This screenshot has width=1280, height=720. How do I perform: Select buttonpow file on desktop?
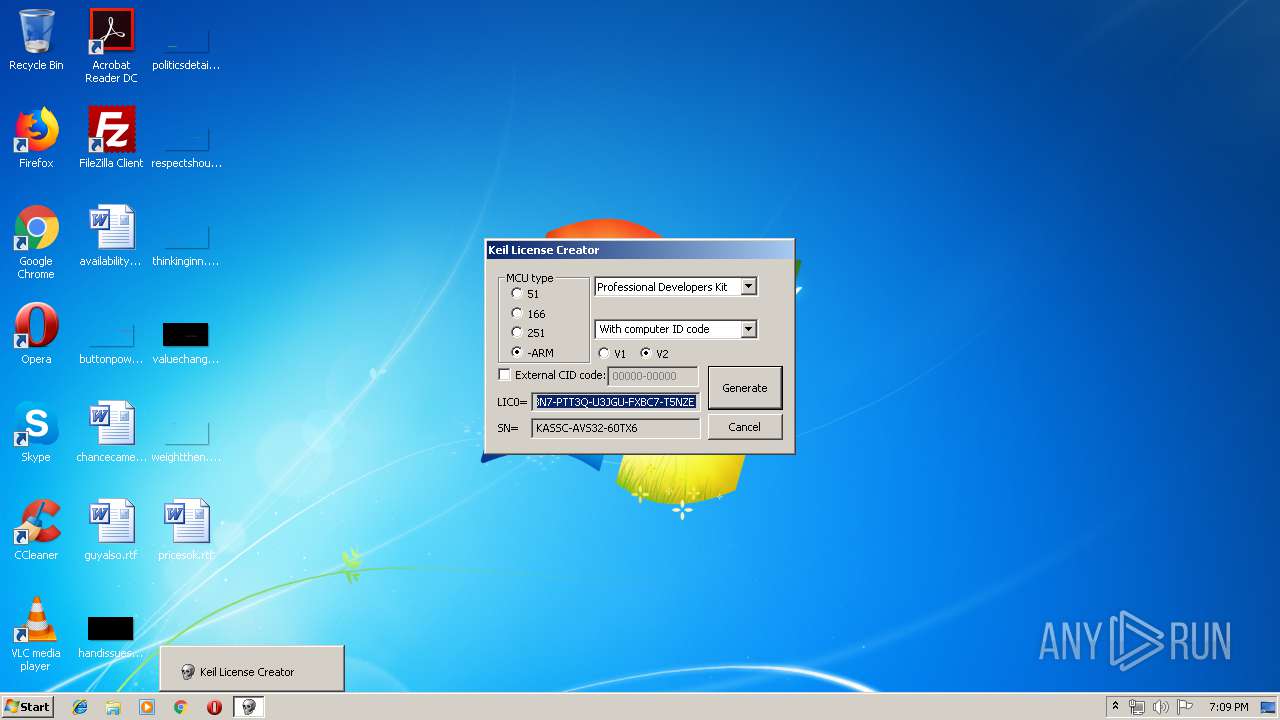click(x=111, y=340)
